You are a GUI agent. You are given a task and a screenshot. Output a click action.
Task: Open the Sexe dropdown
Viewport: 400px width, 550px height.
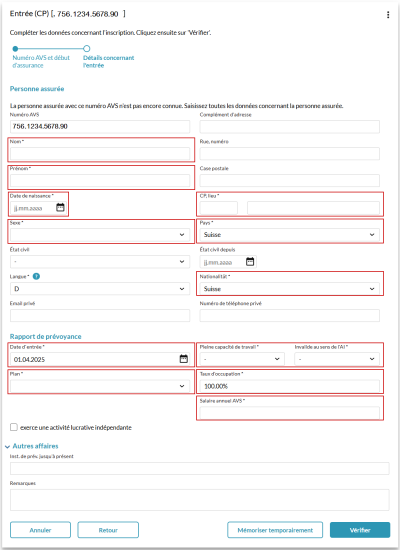(x=100, y=235)
